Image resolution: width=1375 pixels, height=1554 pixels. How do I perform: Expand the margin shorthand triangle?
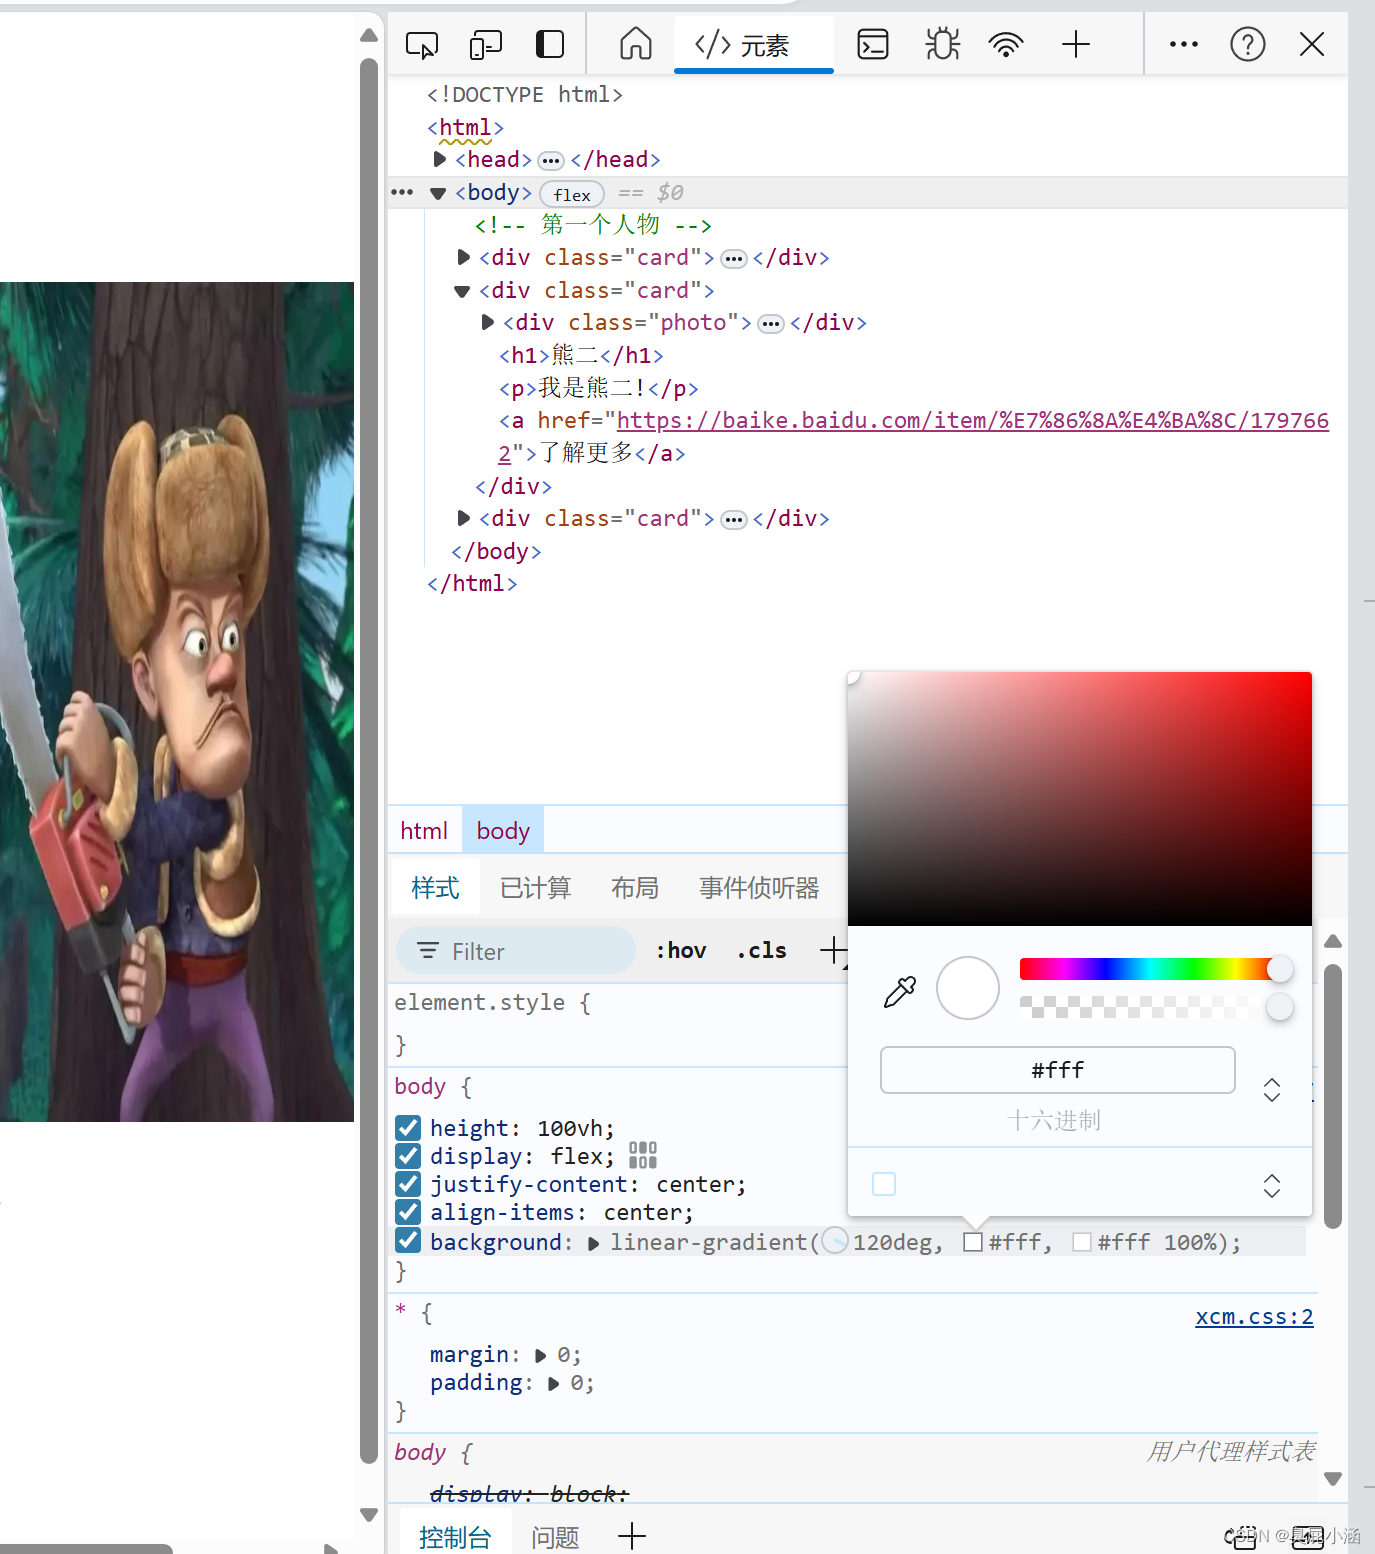(541, 1356)
